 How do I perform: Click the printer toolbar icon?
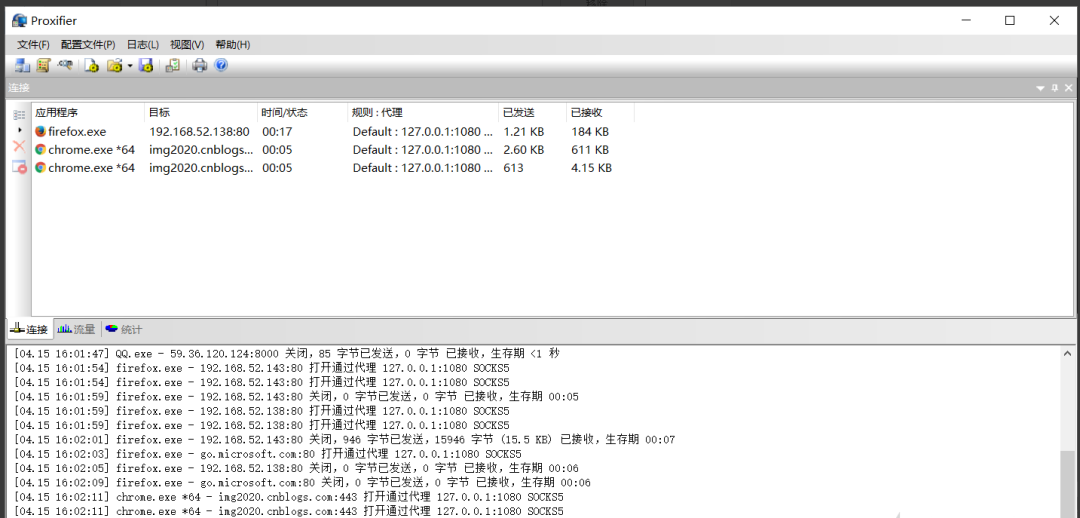coord(200,65)
